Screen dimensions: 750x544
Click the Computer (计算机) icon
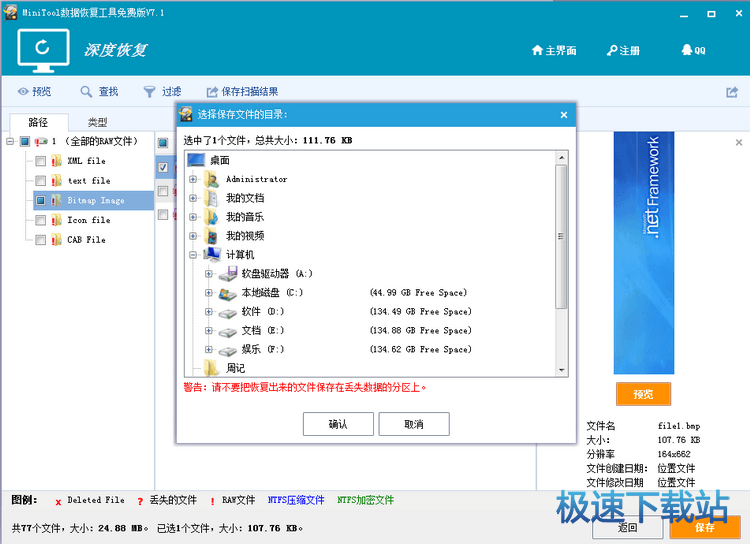[x=212, y=255]
